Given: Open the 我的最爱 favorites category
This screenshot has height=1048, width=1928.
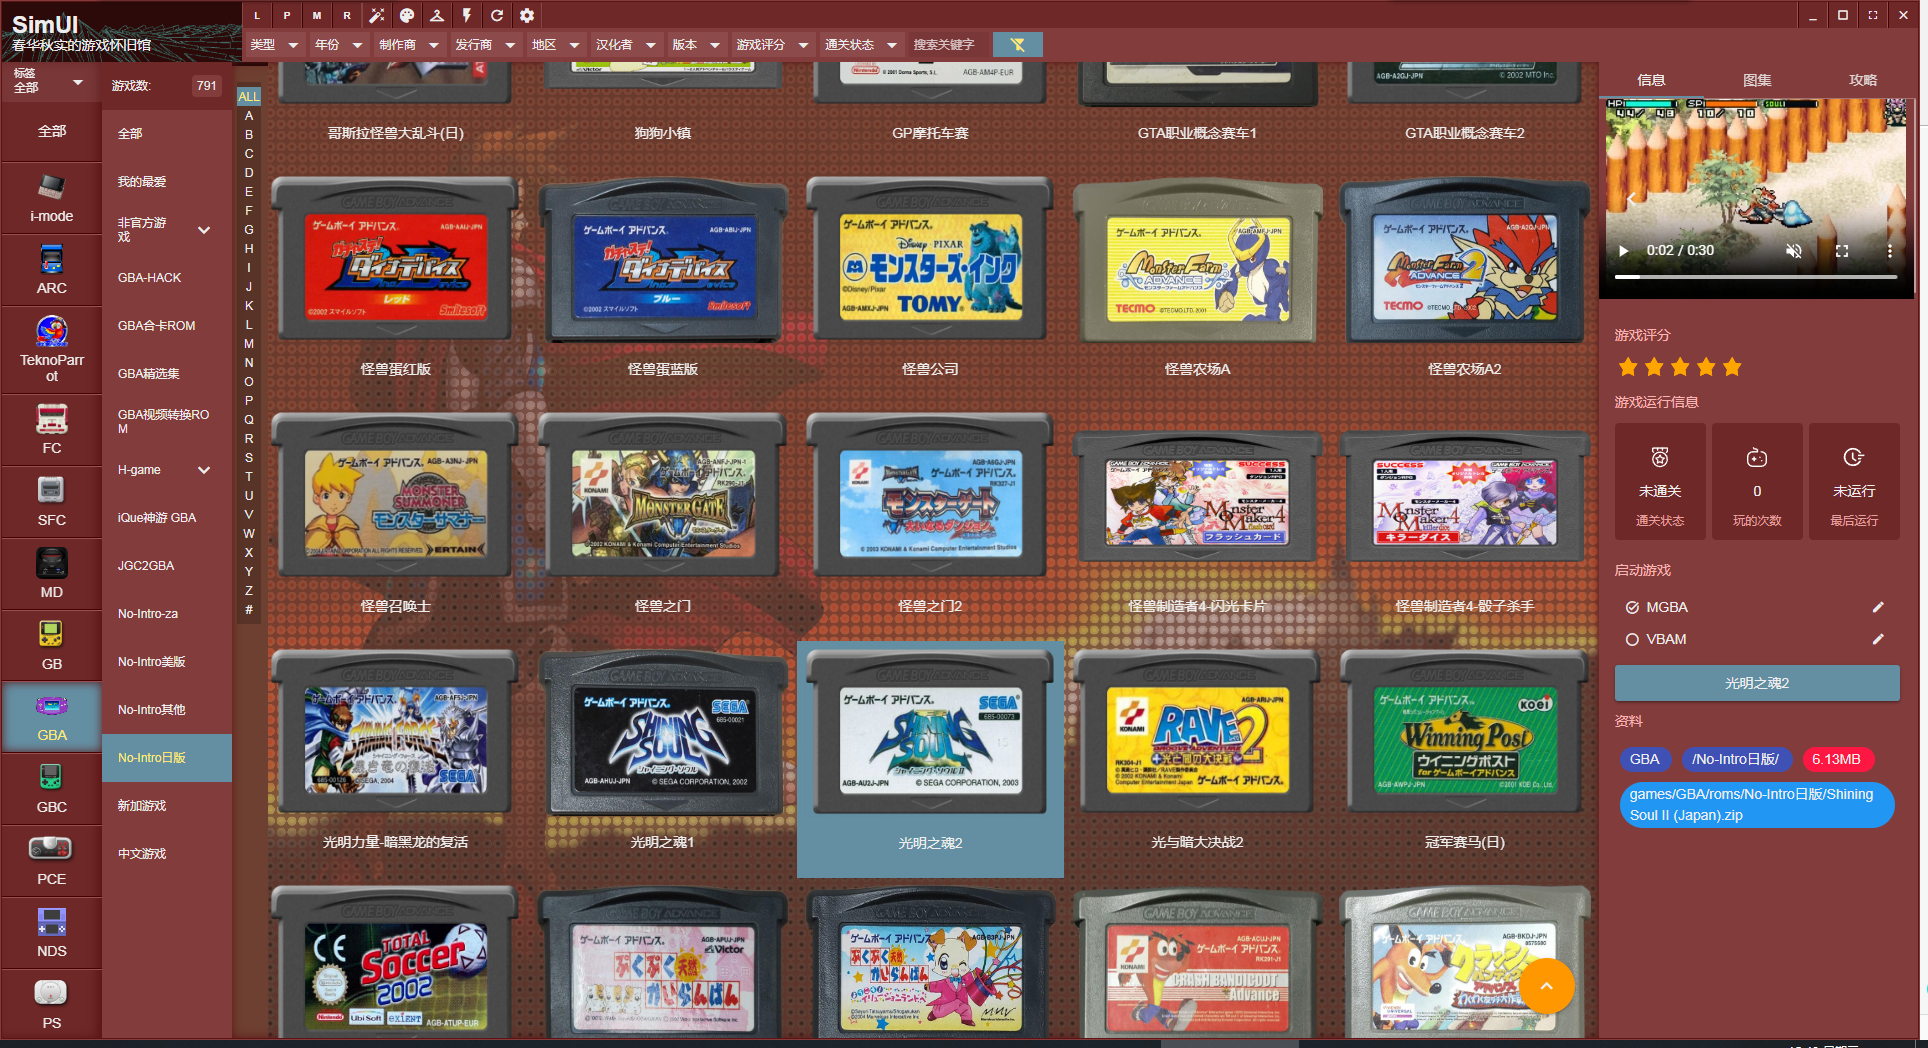Looking at the screenshot, I should [x=167, y=182].
